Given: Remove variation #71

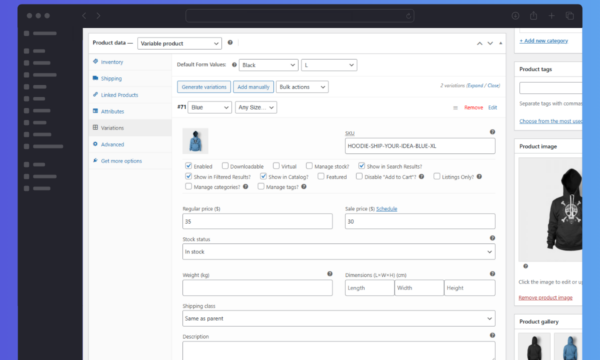Looking at the screenshot, I should pyautogui.click(x=474, y=108).
